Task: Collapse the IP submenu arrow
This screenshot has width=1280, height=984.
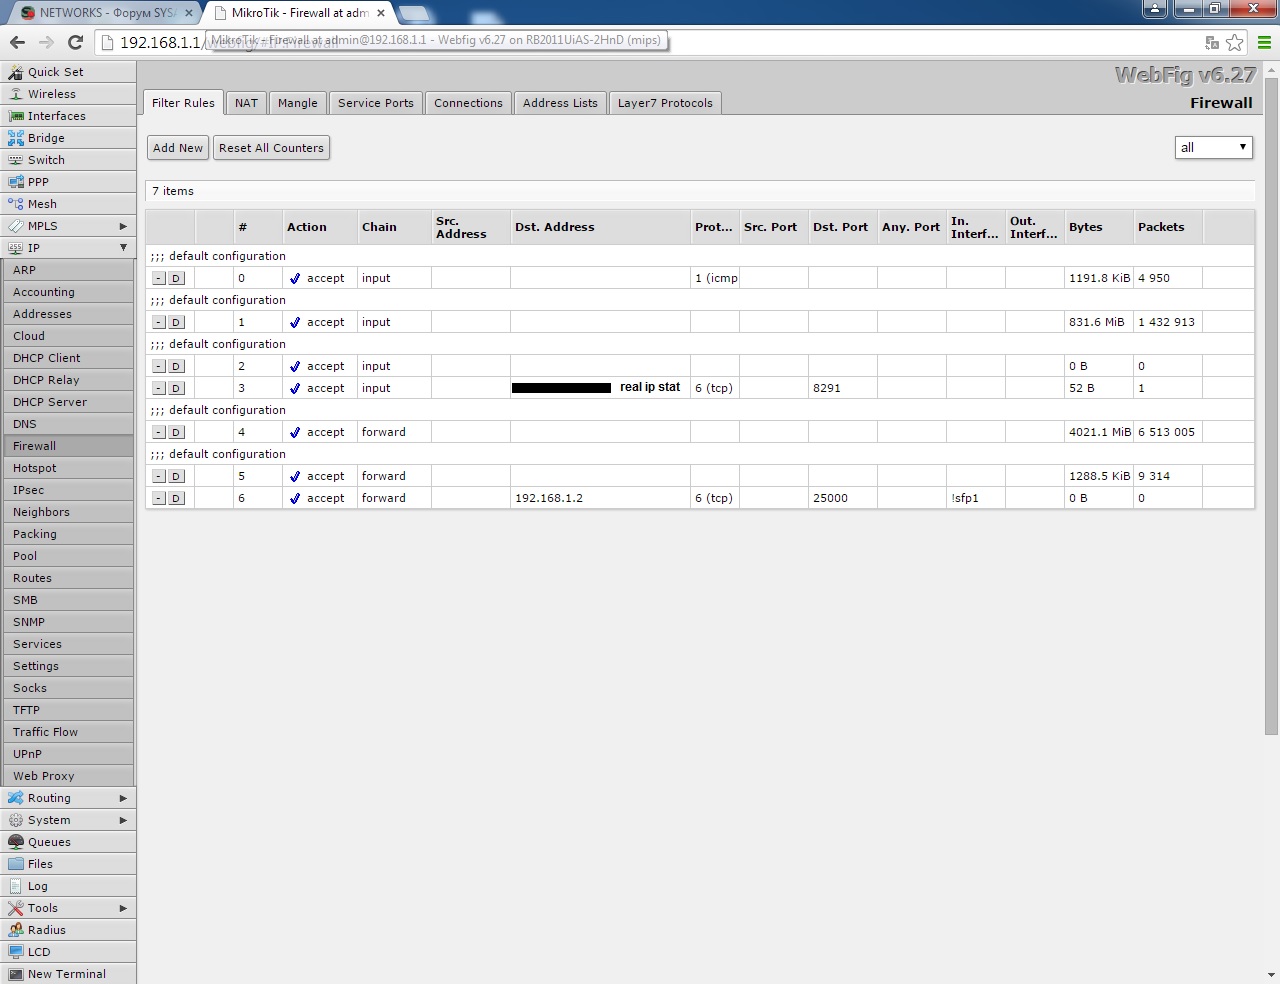Action: point(123,248)
